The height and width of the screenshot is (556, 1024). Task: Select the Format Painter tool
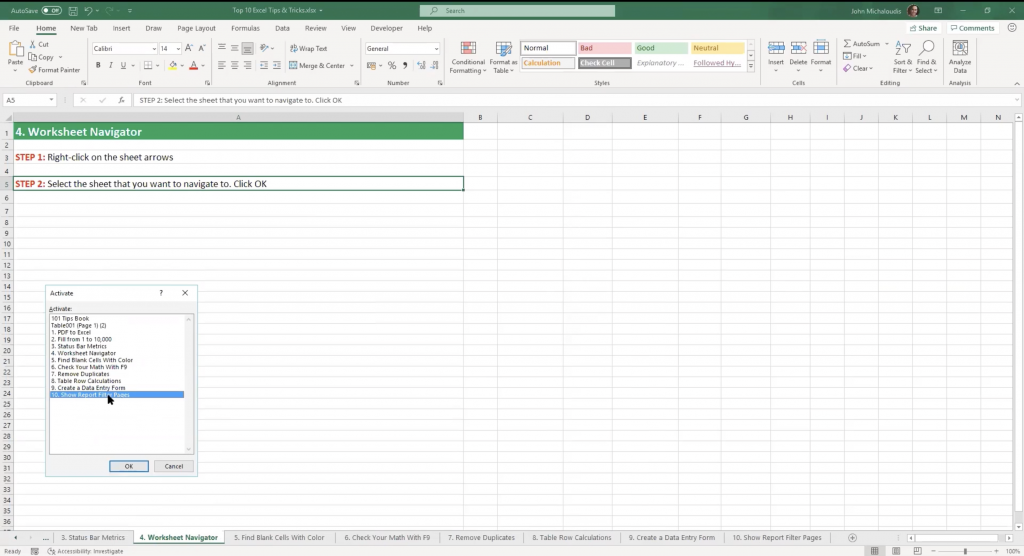coord(54,70)
